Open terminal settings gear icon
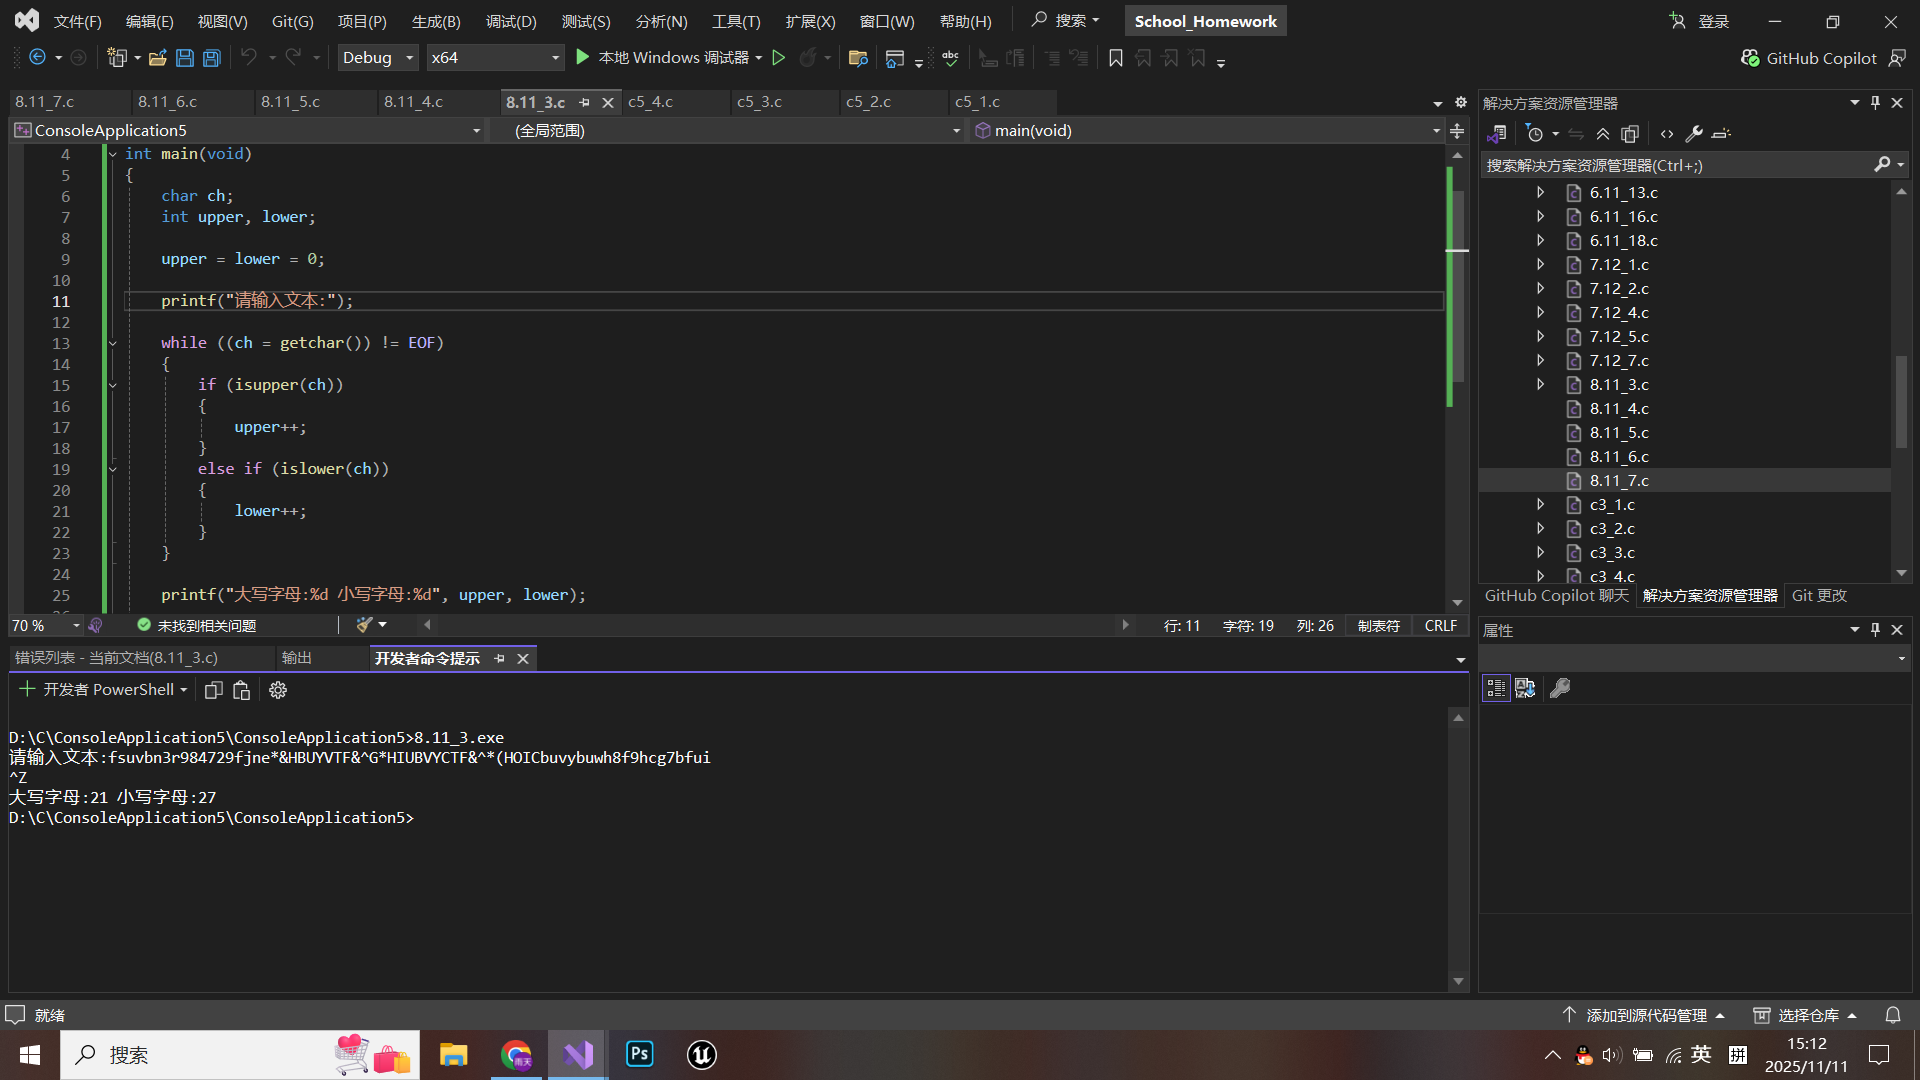 coord(278,690)
